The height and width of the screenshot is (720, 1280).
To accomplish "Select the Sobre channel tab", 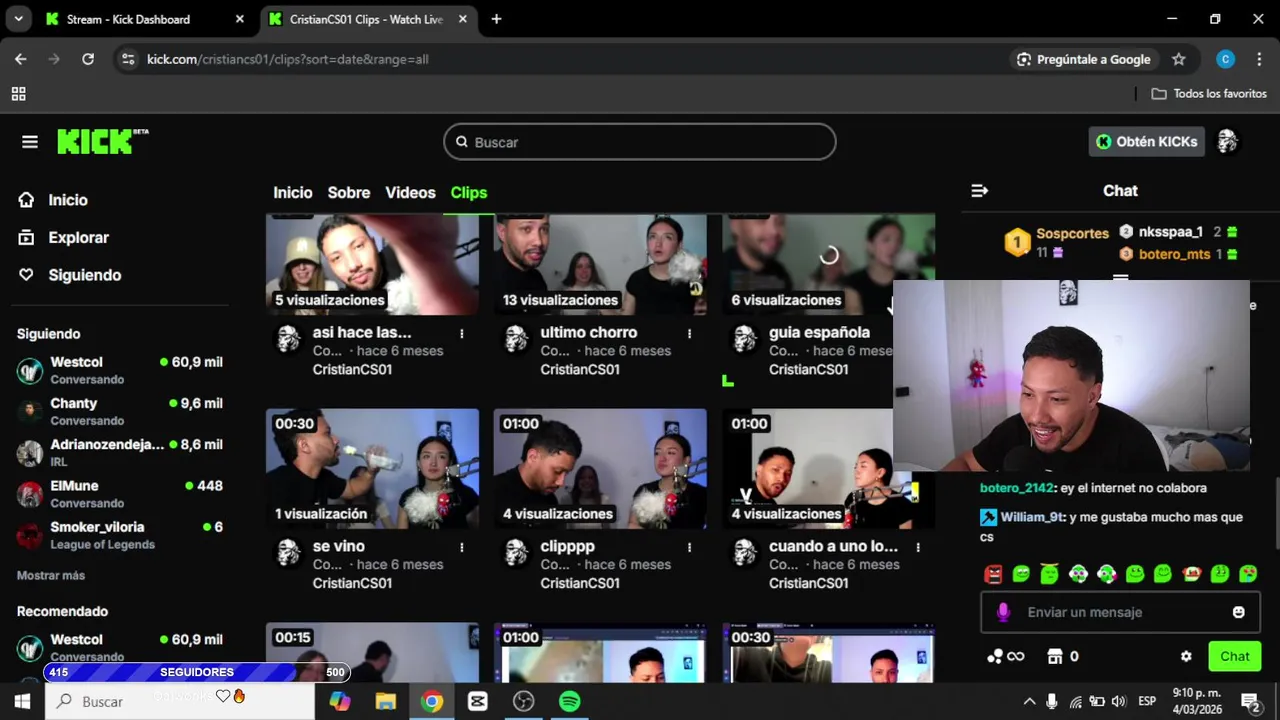I will [x=349, y=192].
